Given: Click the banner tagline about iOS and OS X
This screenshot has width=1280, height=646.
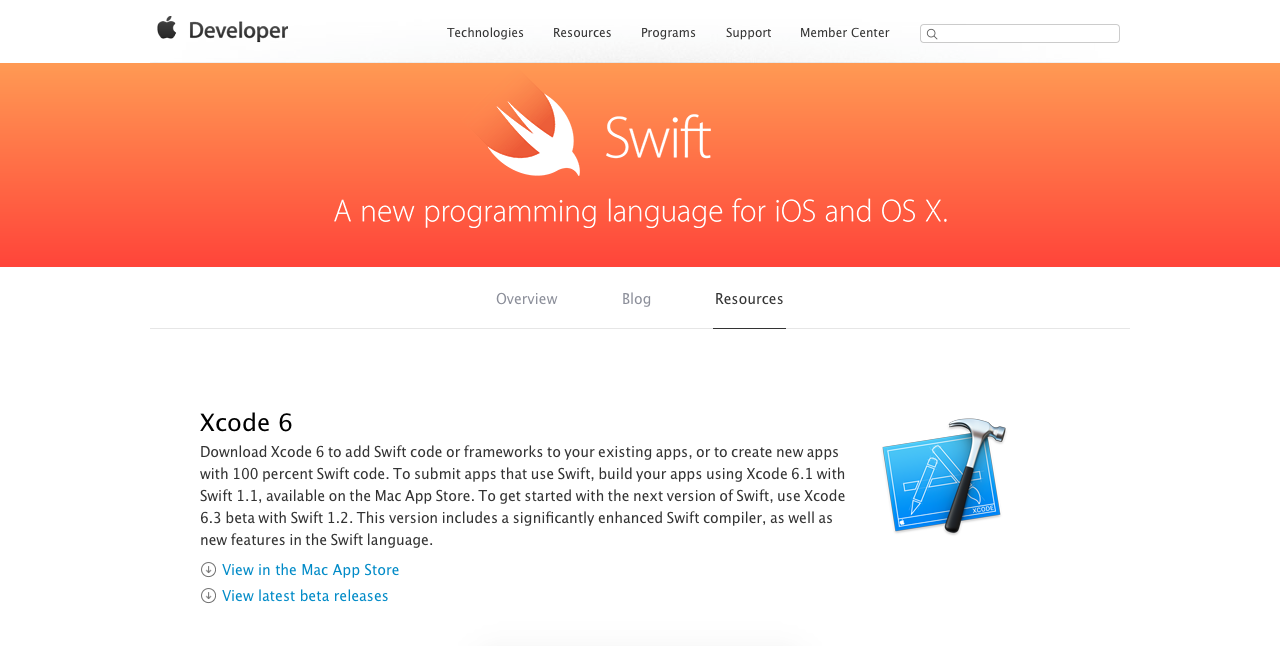Looking at the screenshot, I should tap(641, 212).
